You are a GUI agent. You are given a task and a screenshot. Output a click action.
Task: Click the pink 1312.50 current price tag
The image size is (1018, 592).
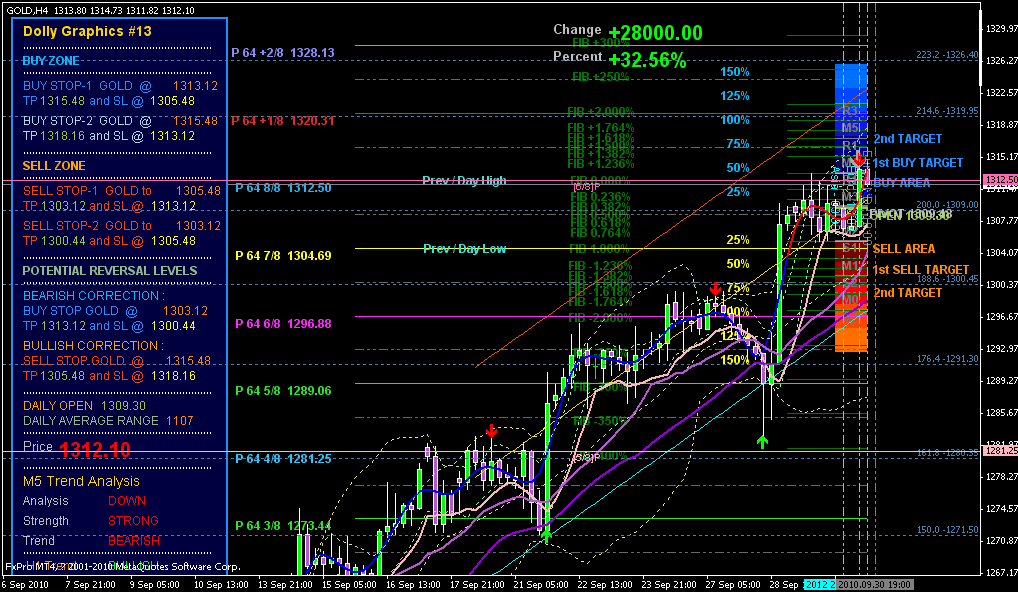[999, 180]
